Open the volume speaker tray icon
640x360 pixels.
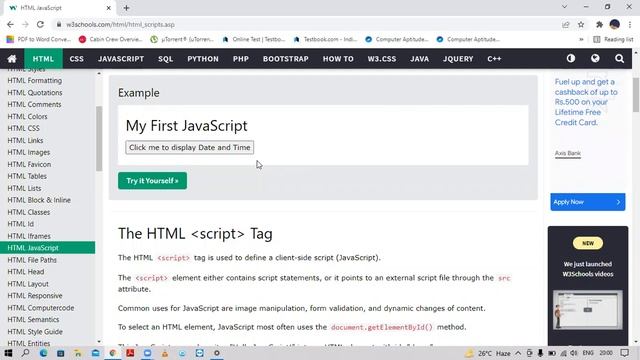[574, 353]
